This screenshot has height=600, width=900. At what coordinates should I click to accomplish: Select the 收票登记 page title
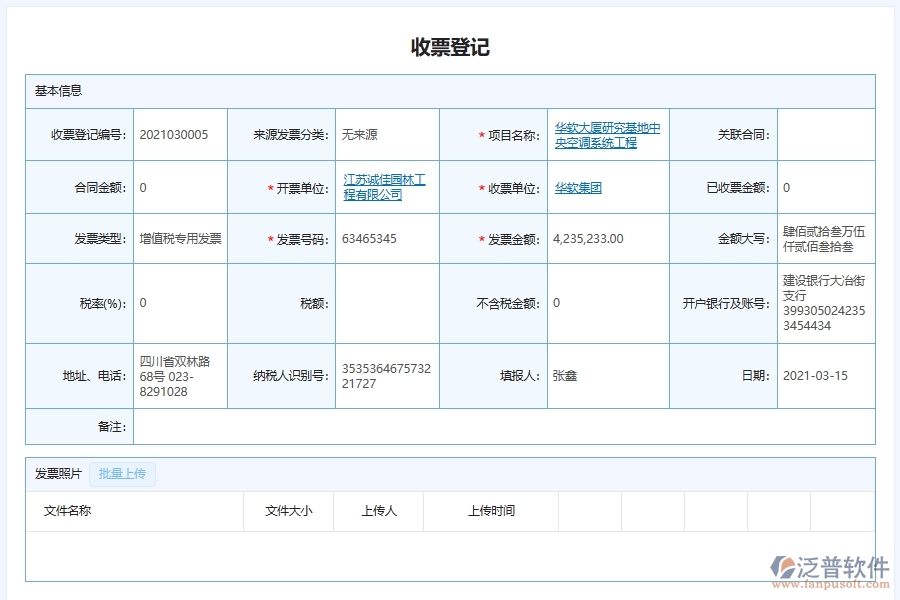[x=450, y=46]
